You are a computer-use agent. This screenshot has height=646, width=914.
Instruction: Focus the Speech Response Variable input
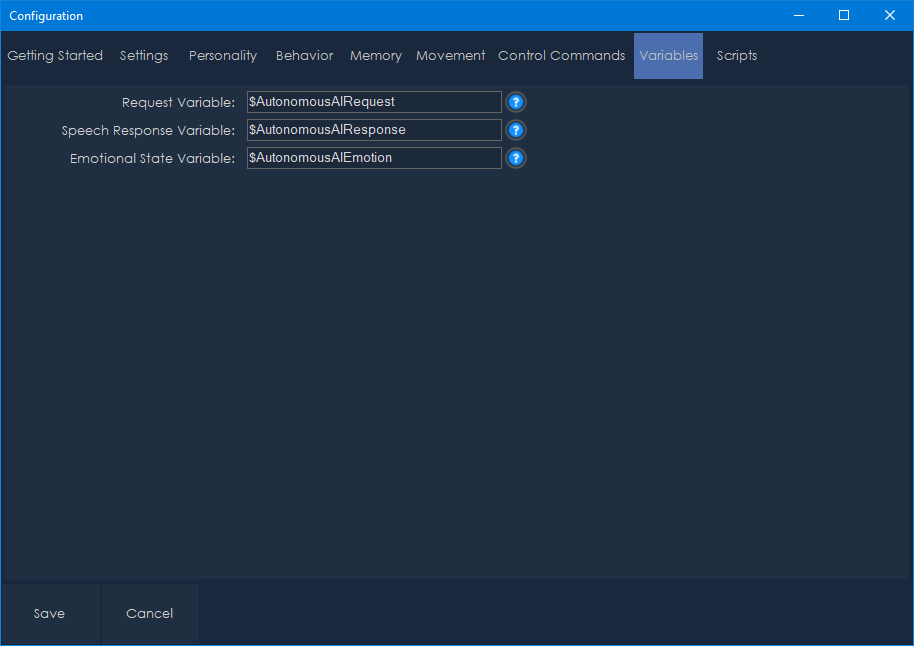374,130
